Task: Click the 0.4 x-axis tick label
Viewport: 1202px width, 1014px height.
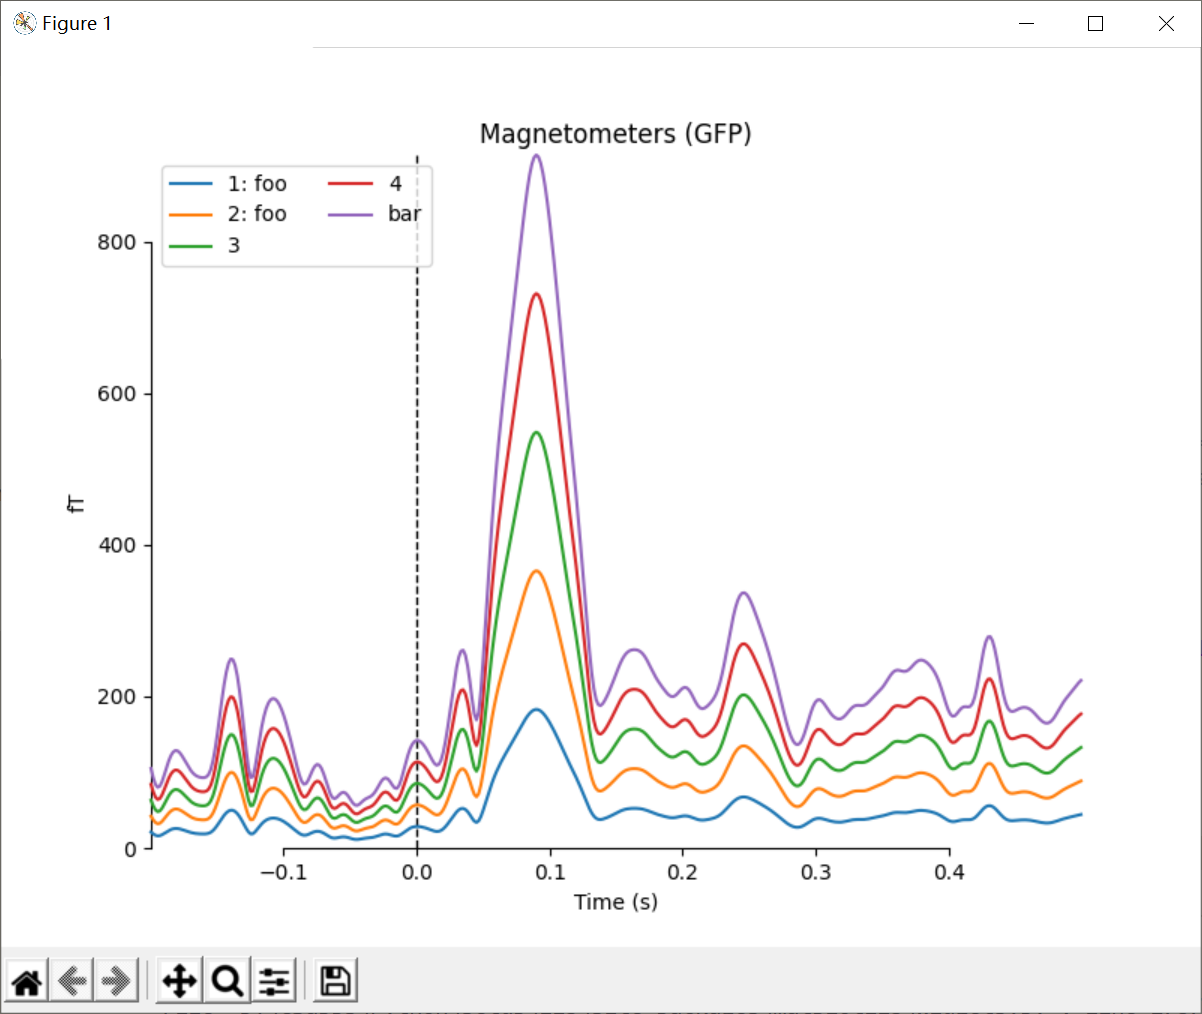Action: point(949,872)
